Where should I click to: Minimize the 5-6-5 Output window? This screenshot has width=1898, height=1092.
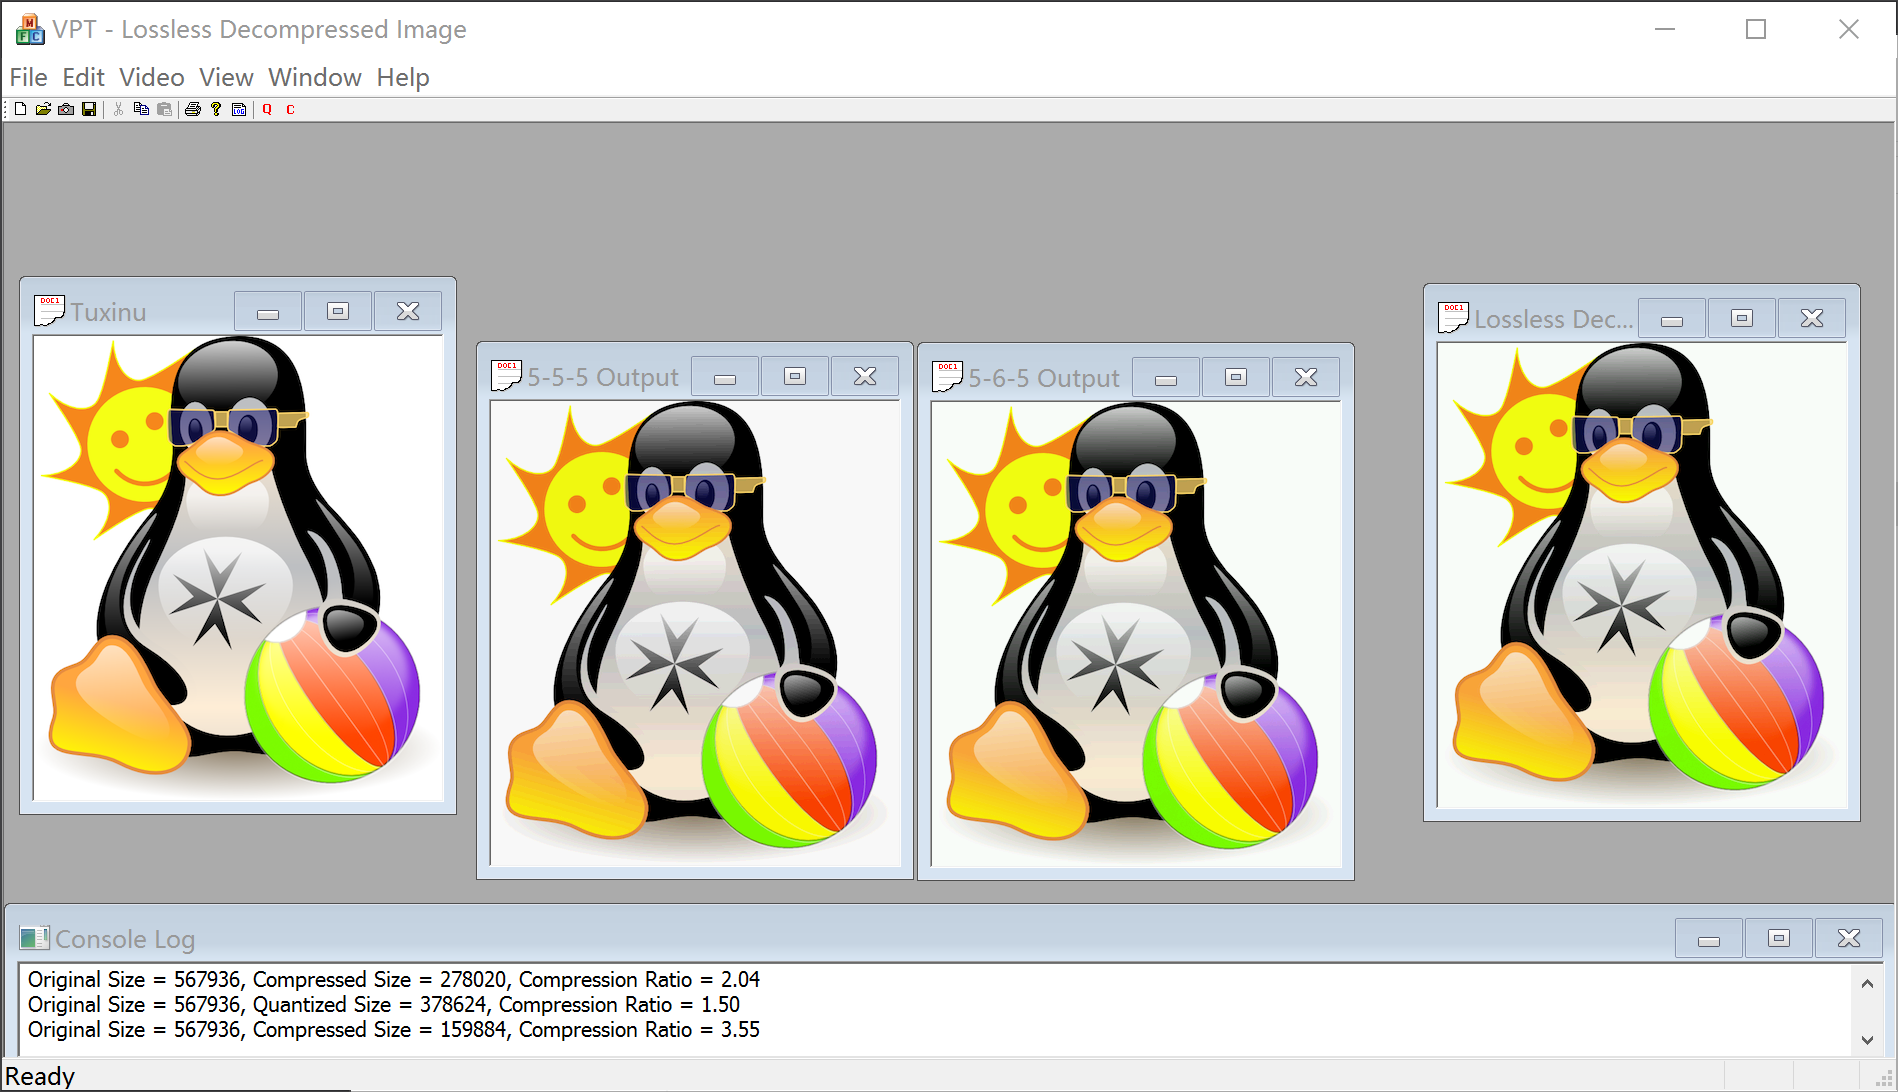click(1166, 378)
